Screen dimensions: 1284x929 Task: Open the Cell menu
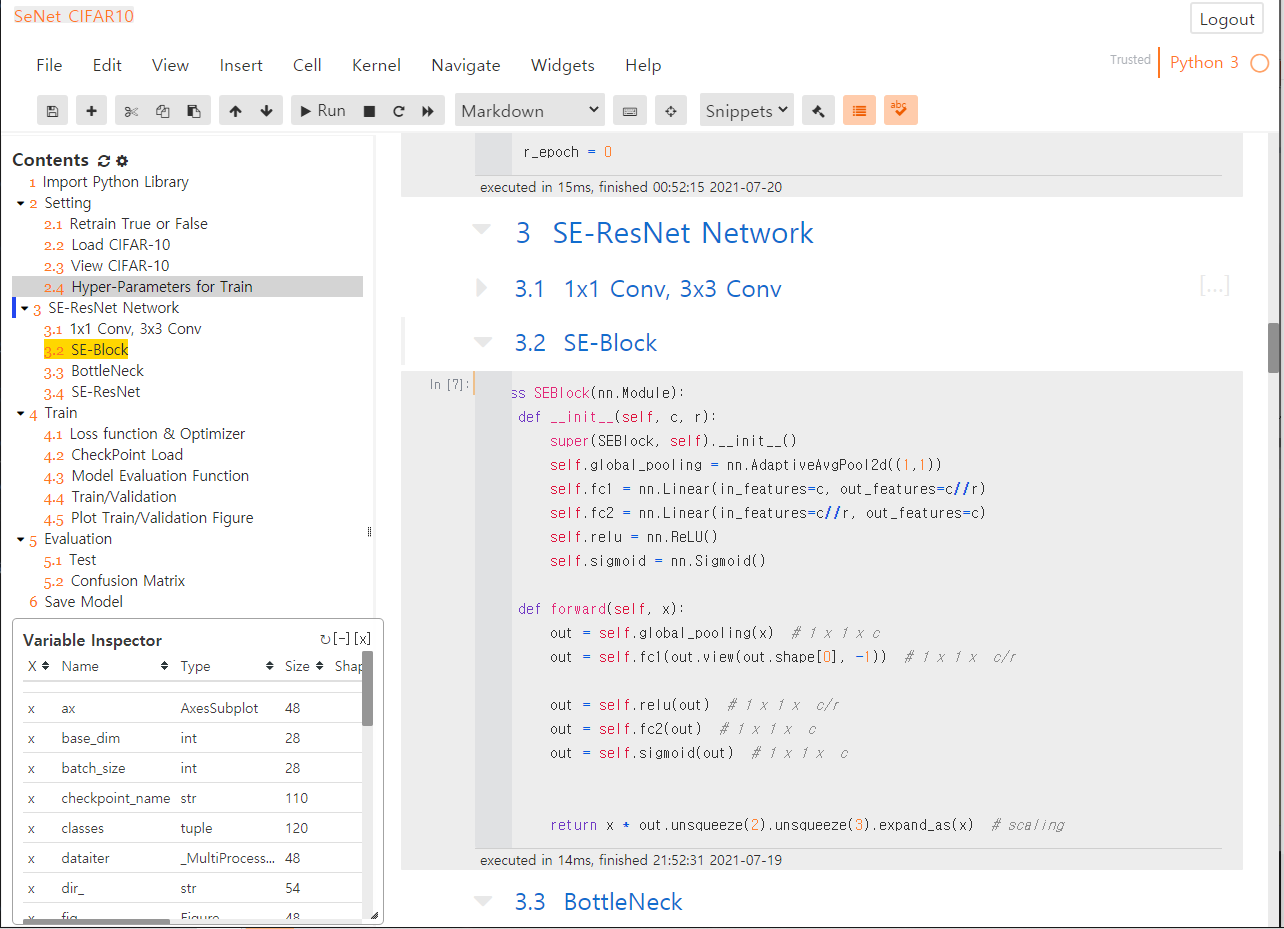pos(307,65)
